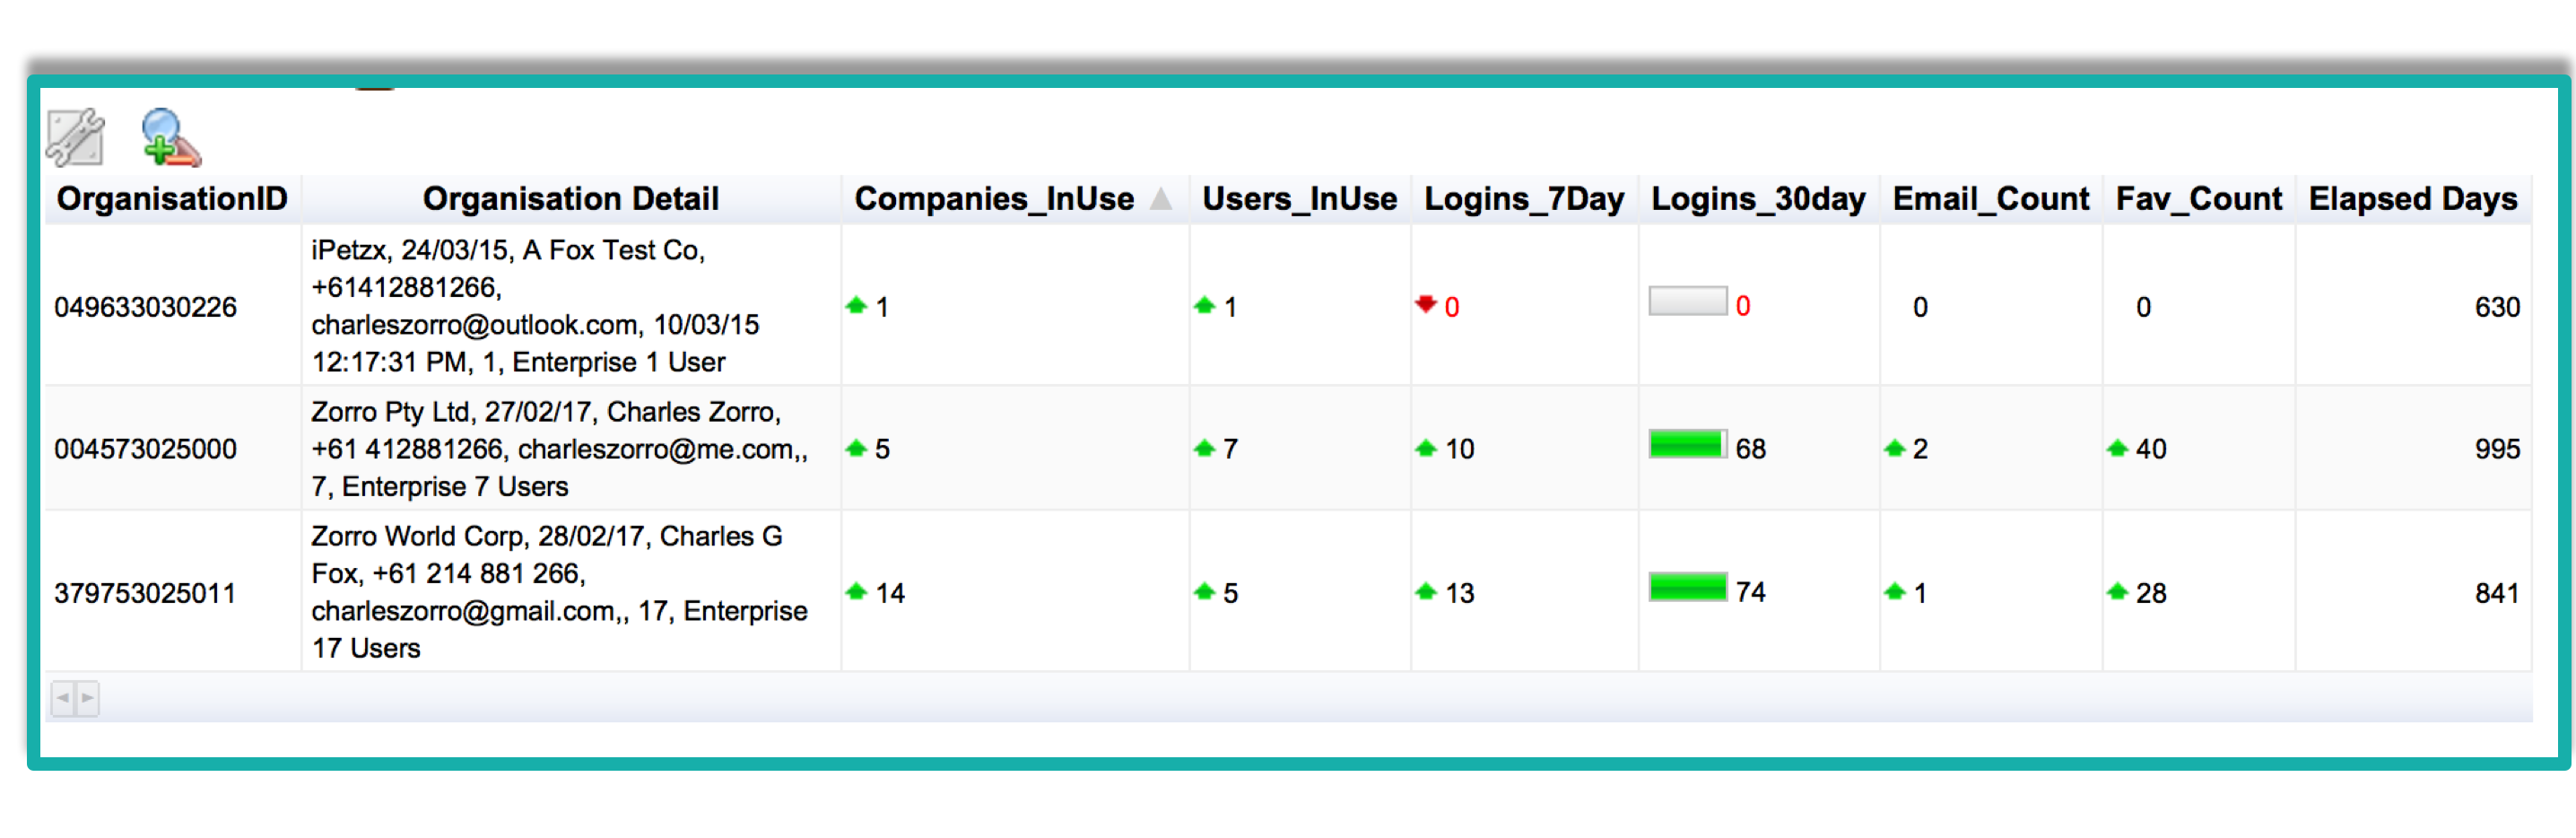This screenshot has width=2576, height=838.
Task: Sort by Logins_7Day column header
Action: click(x=1523, y=199)
